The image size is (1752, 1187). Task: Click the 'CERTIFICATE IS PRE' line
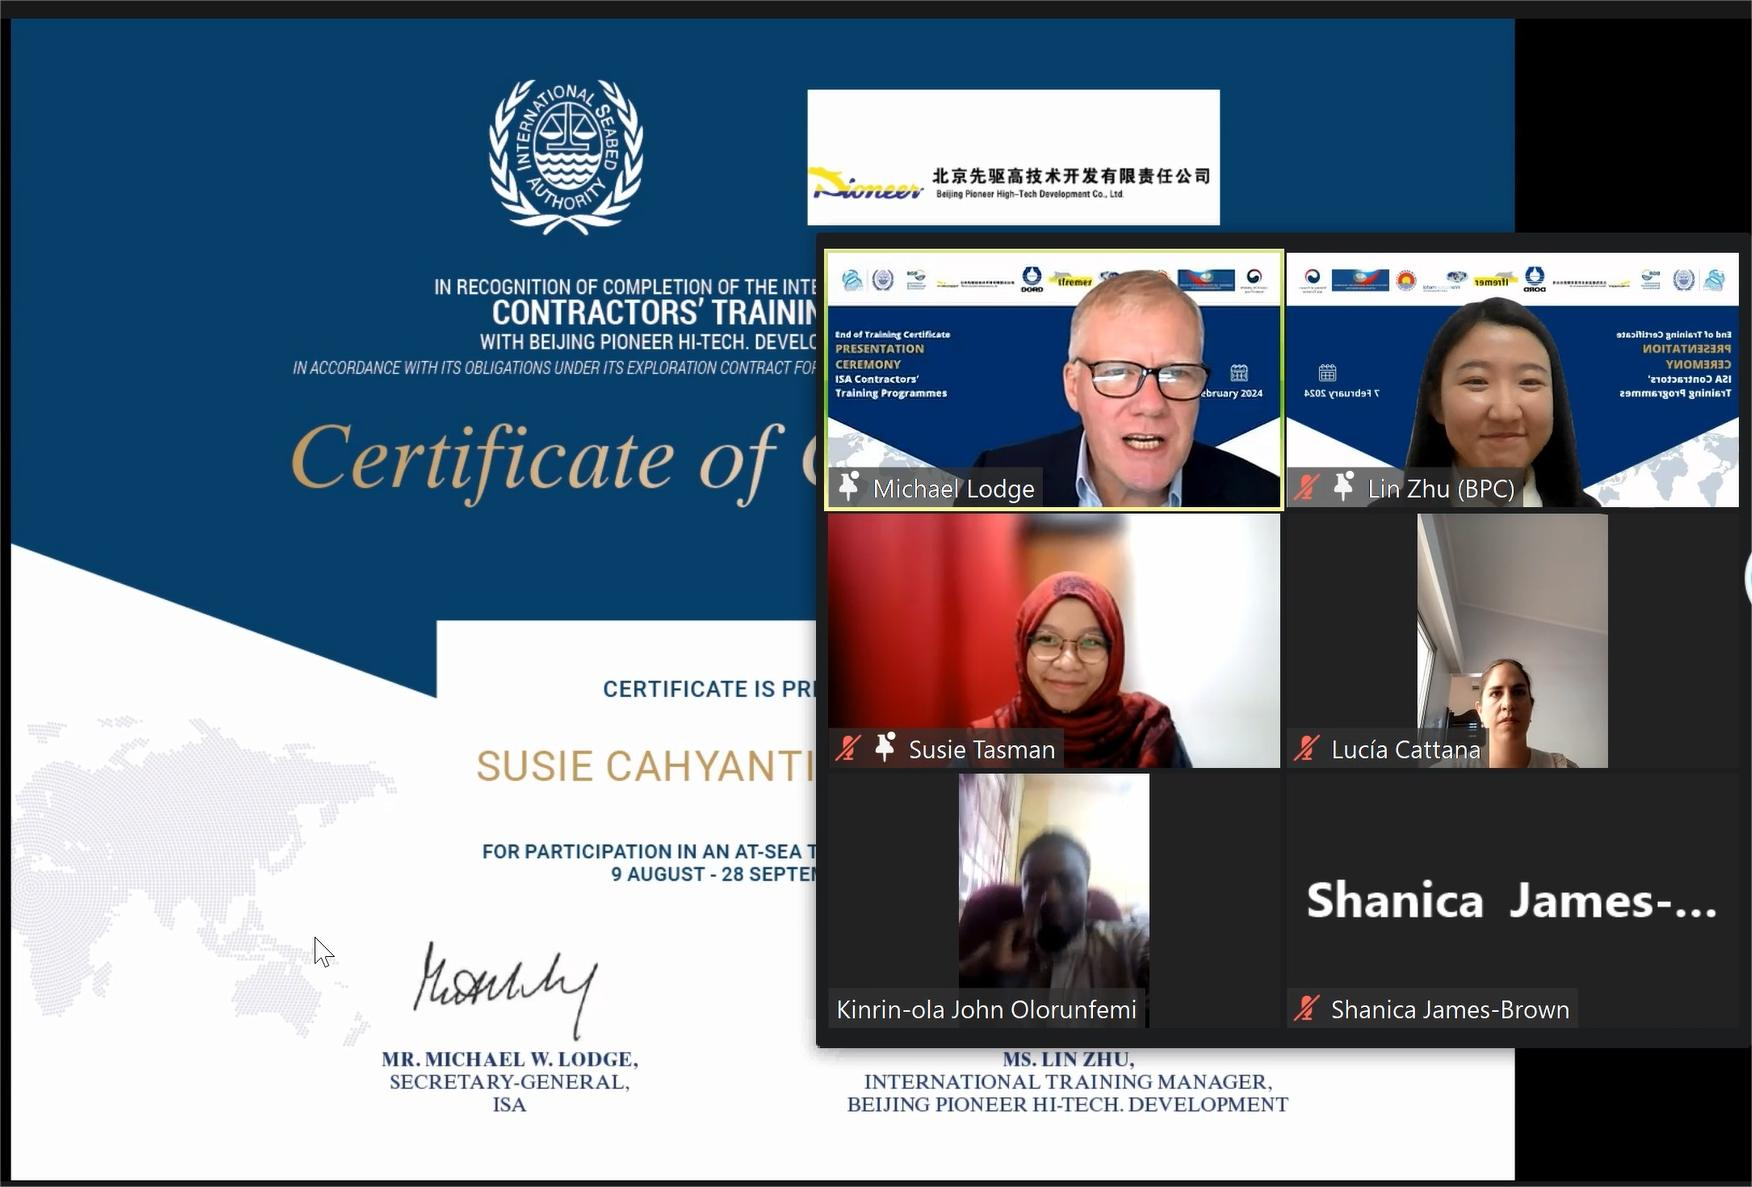click(x=709, y=689)
